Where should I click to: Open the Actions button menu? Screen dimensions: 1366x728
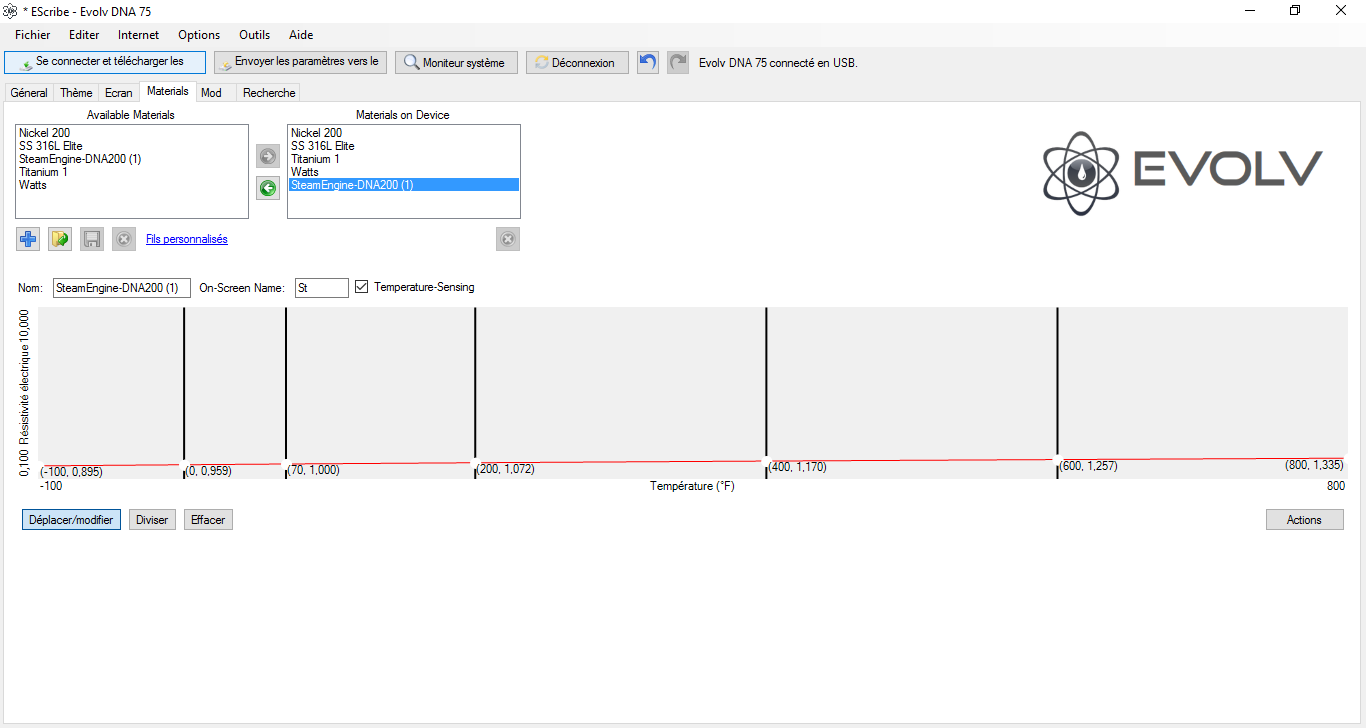coord(1304,520)
